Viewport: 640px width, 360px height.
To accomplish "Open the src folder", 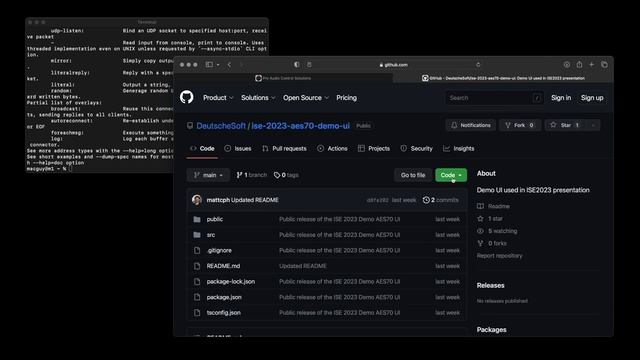I will tap(211, 235).
